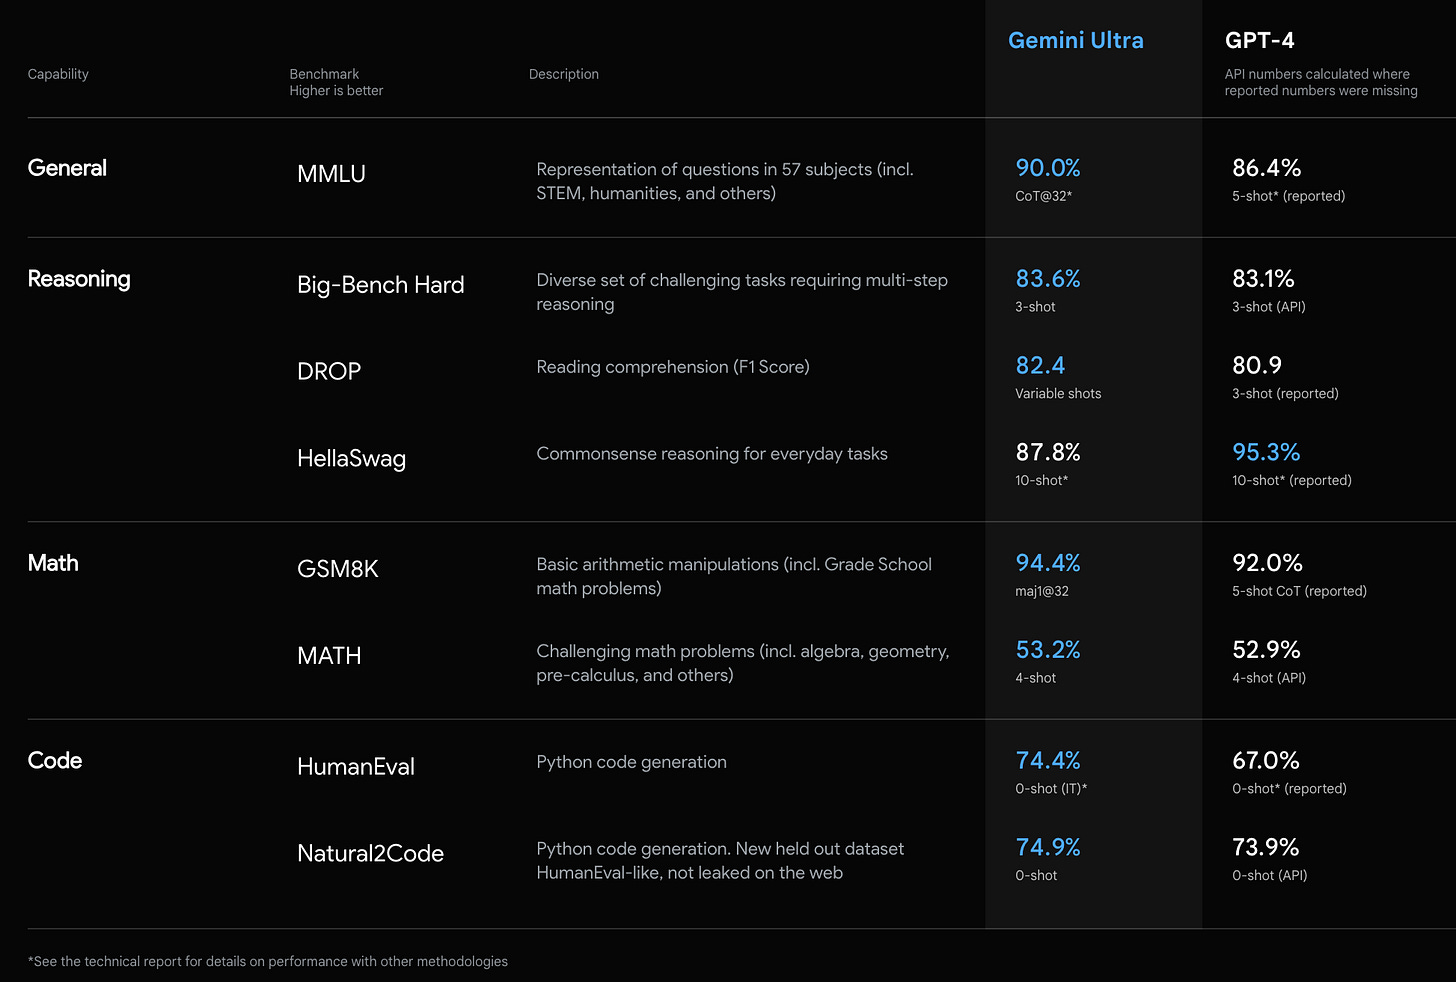The height and width of the screenshot is (982, 1456).
Task: Click the GPT-4 DROP score 80.9
Action: tap(1257, 366)
